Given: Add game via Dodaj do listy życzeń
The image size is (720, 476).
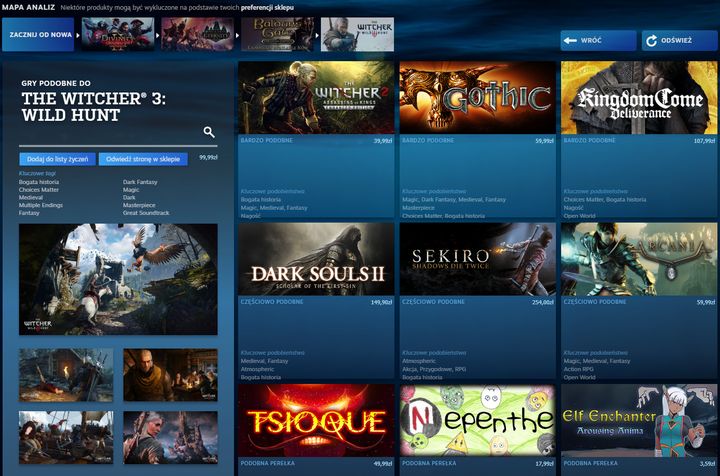Looking at the screenshot, I should tap(58, 159).
